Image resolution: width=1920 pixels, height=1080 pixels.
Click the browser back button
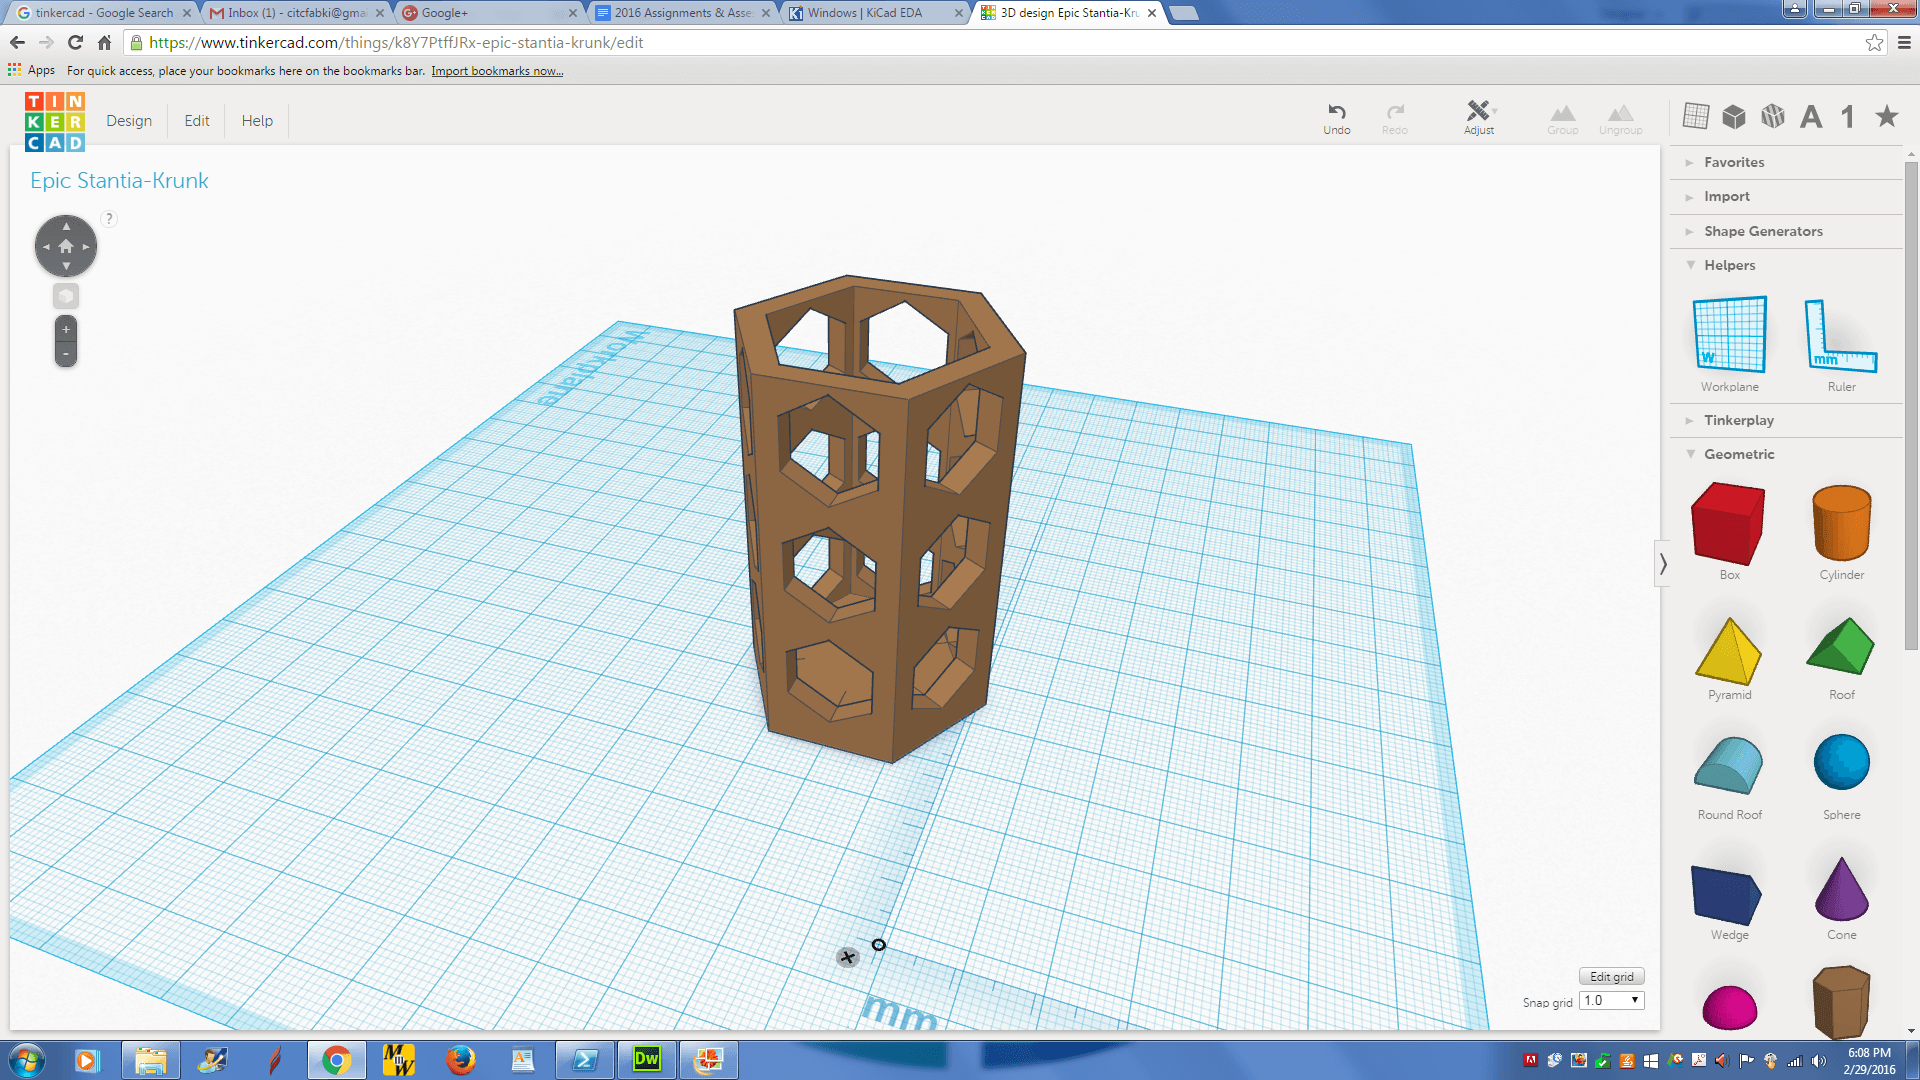coord(17,43)
